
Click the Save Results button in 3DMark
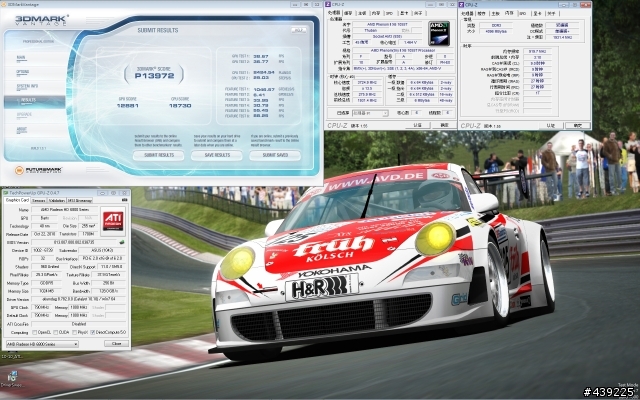click(217, 155)
